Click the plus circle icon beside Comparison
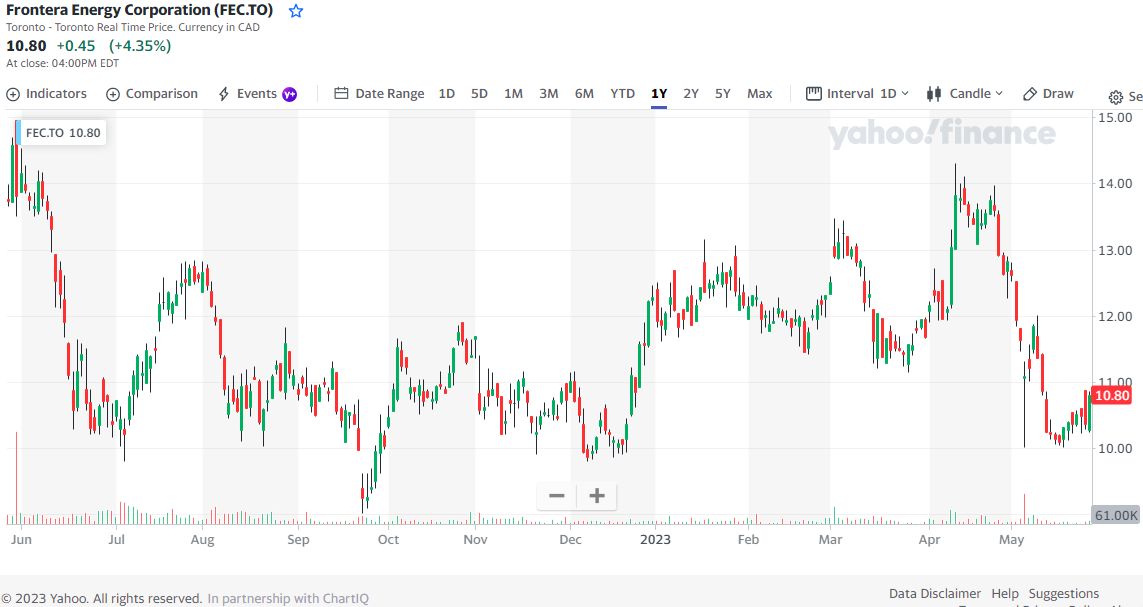 [113, 95]
